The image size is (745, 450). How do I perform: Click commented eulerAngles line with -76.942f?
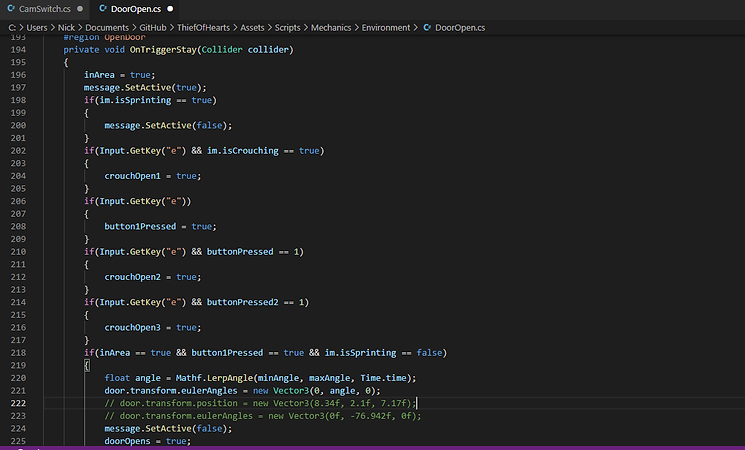coord(263,416)
